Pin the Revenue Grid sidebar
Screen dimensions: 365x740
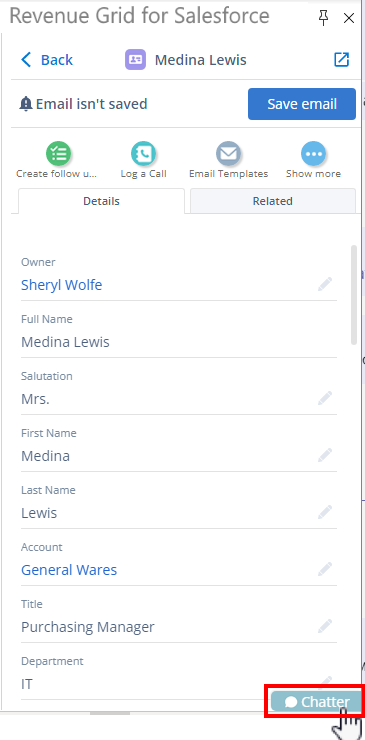pos(323,18)
